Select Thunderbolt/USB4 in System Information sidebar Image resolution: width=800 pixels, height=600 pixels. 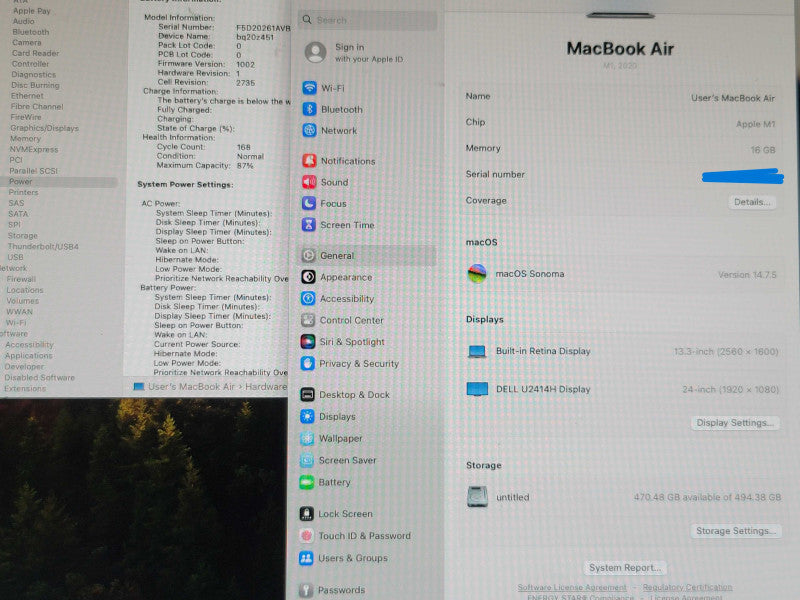(43, 246)
